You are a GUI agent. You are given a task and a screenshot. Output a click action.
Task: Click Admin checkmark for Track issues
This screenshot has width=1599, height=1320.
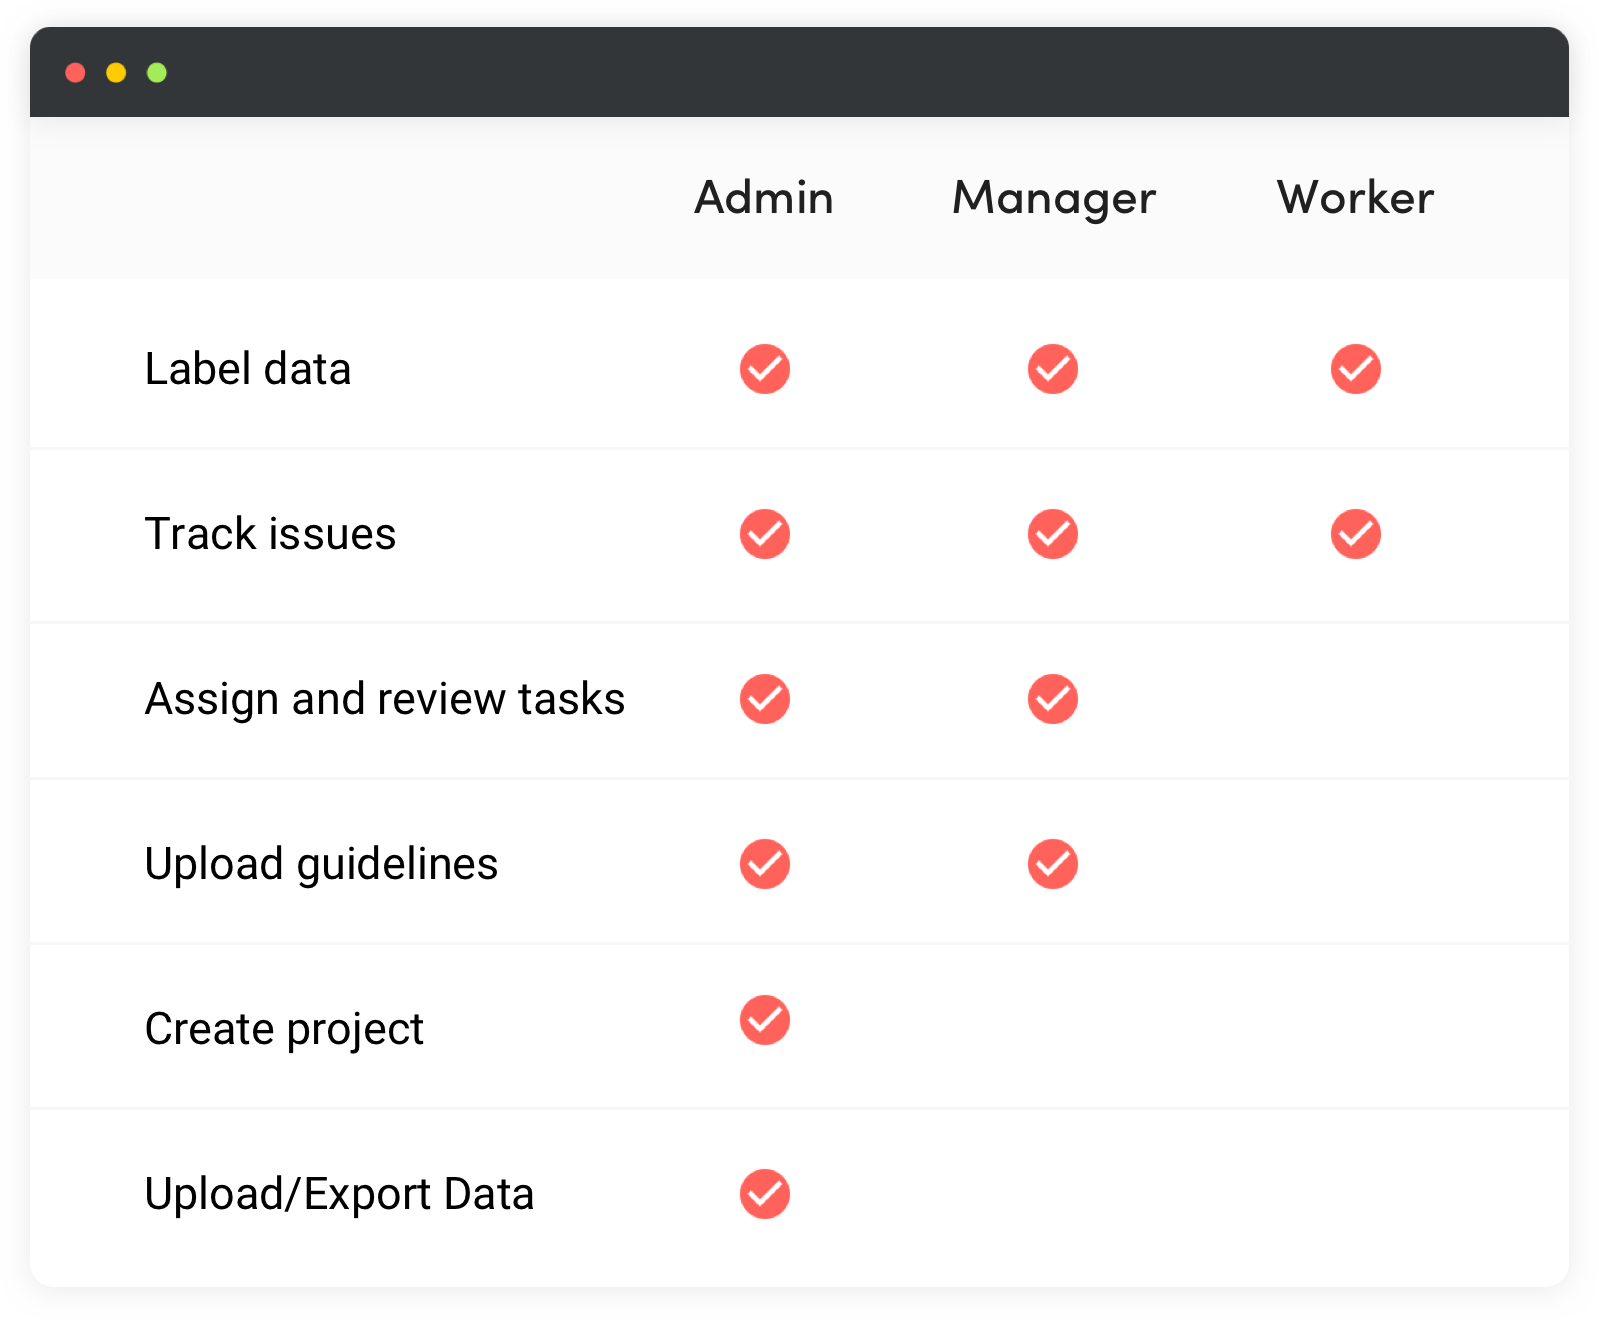click(765, 534)
